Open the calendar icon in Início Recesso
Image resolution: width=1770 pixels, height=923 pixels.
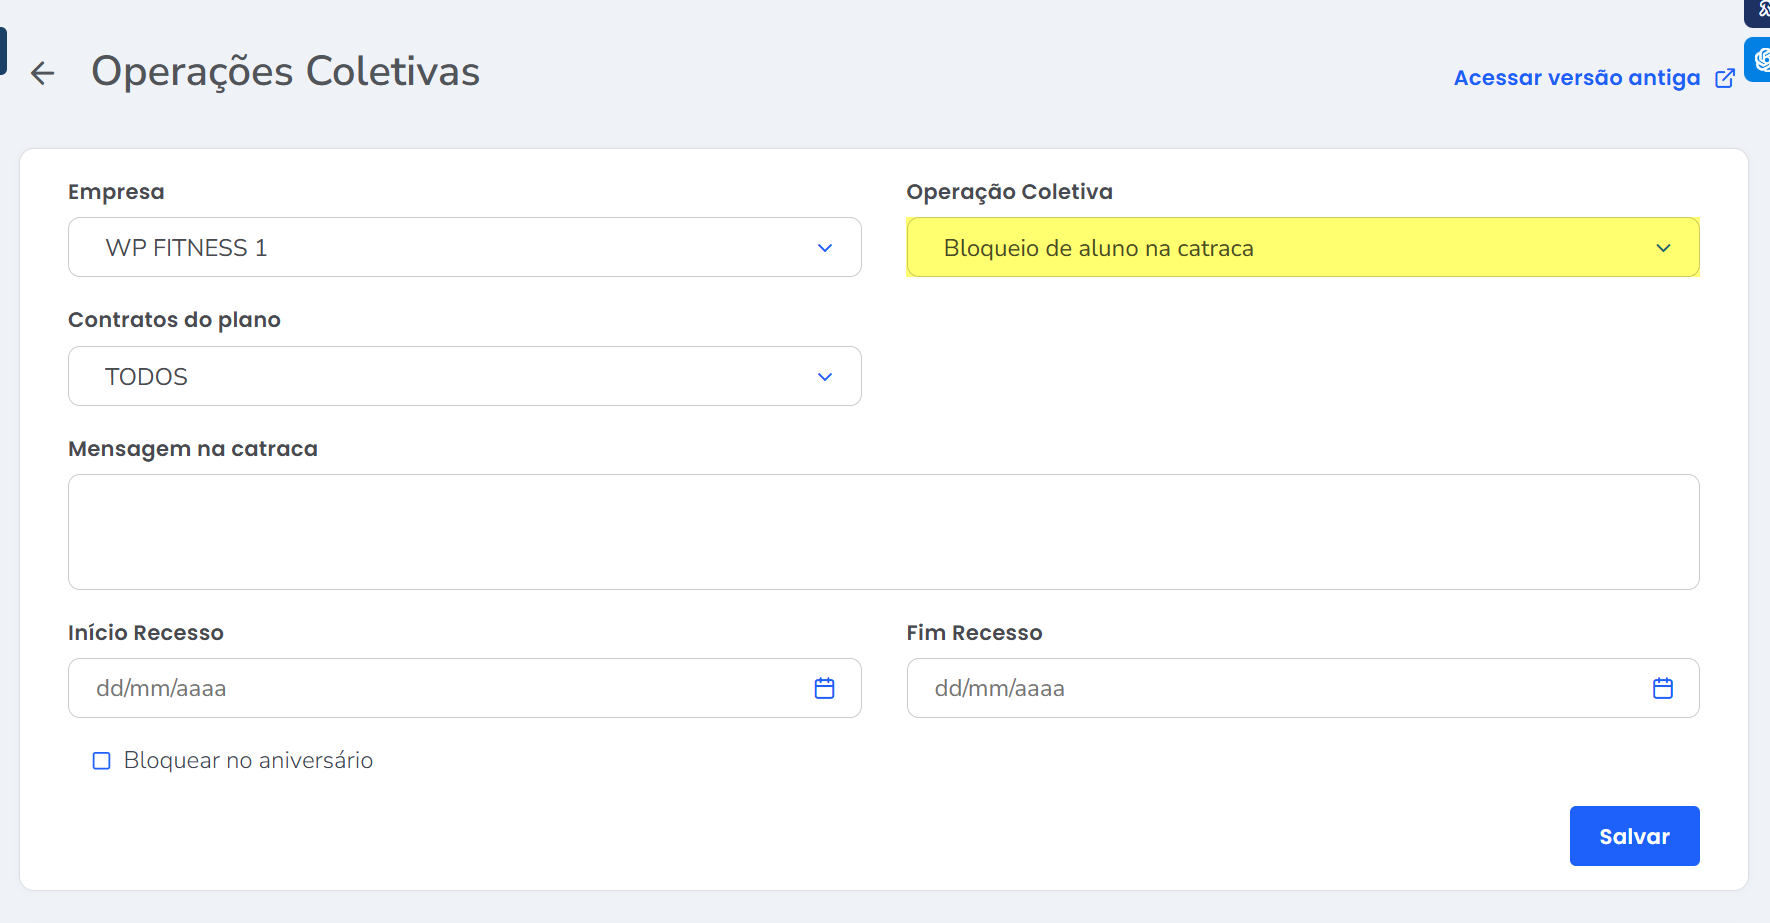(824, 688)
